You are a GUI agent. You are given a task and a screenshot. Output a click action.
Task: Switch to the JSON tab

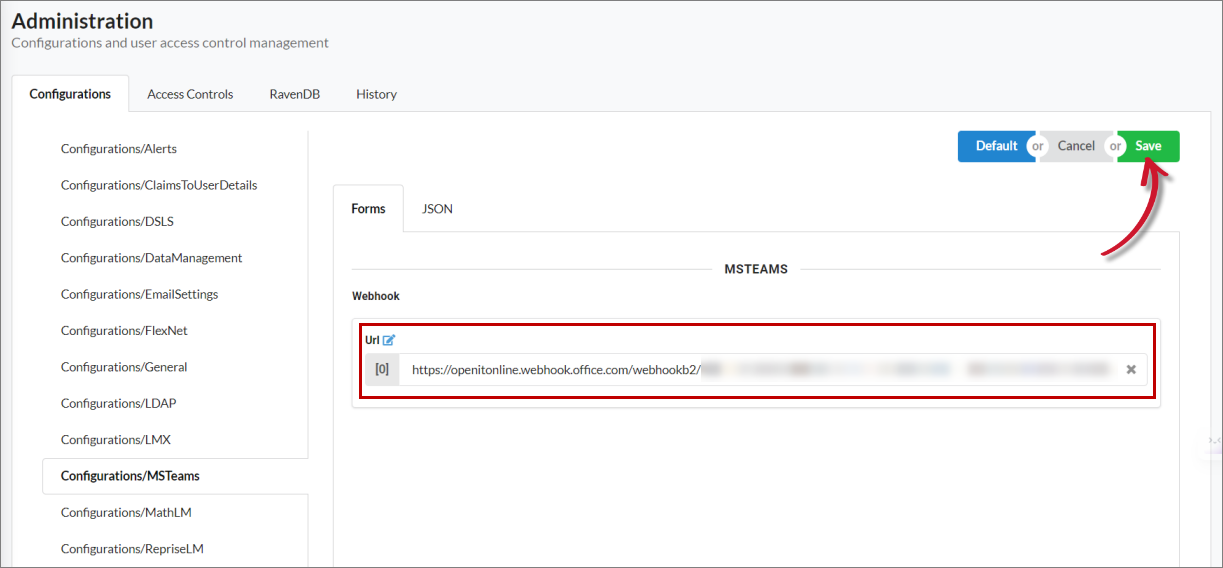click(437, 209)
